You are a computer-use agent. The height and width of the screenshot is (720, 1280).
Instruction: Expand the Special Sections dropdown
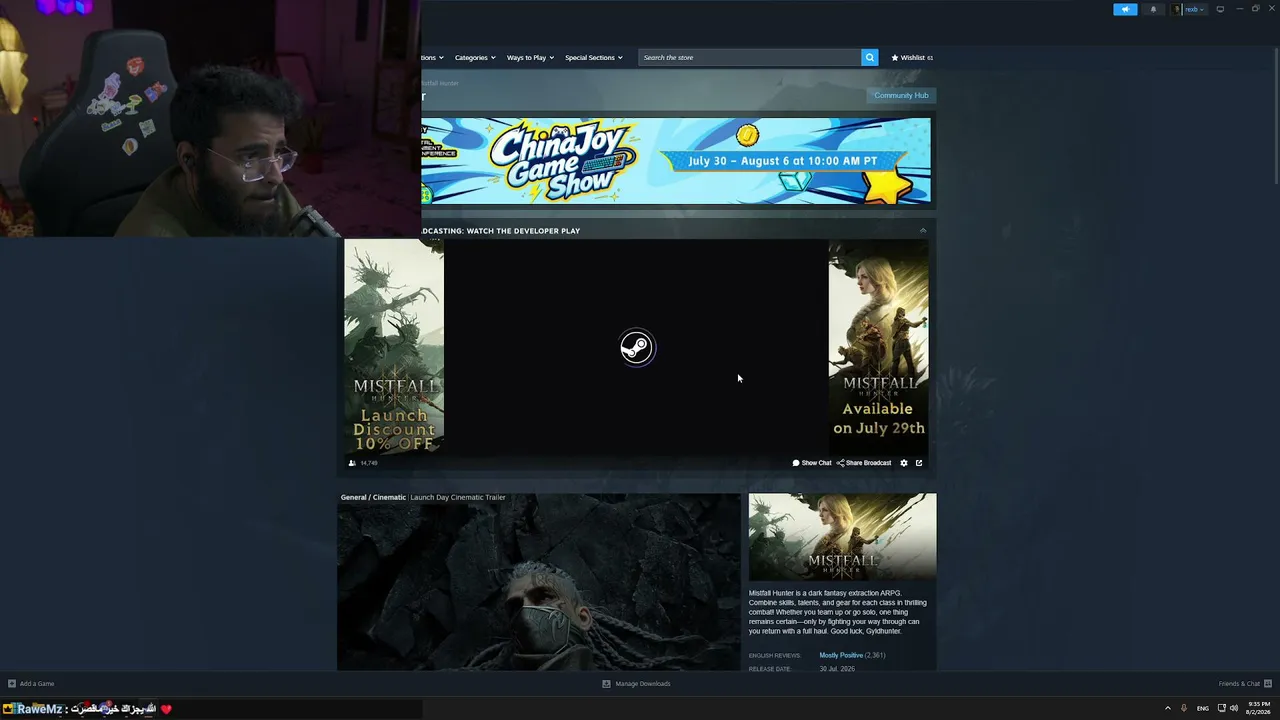594,58
